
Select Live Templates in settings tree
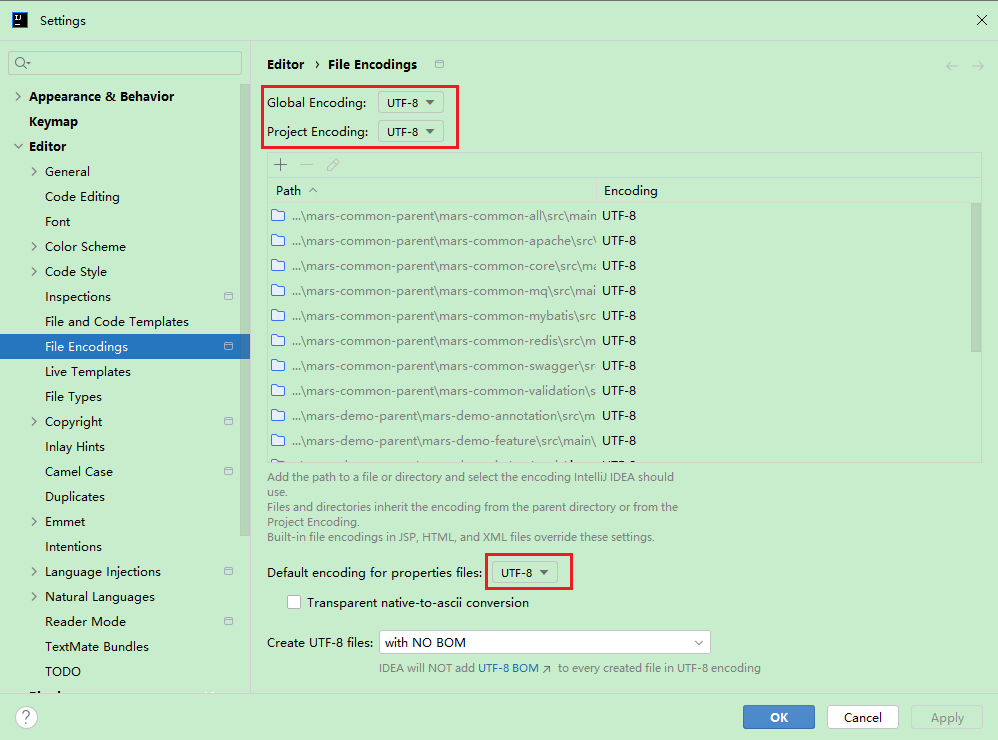pos(88,372)
